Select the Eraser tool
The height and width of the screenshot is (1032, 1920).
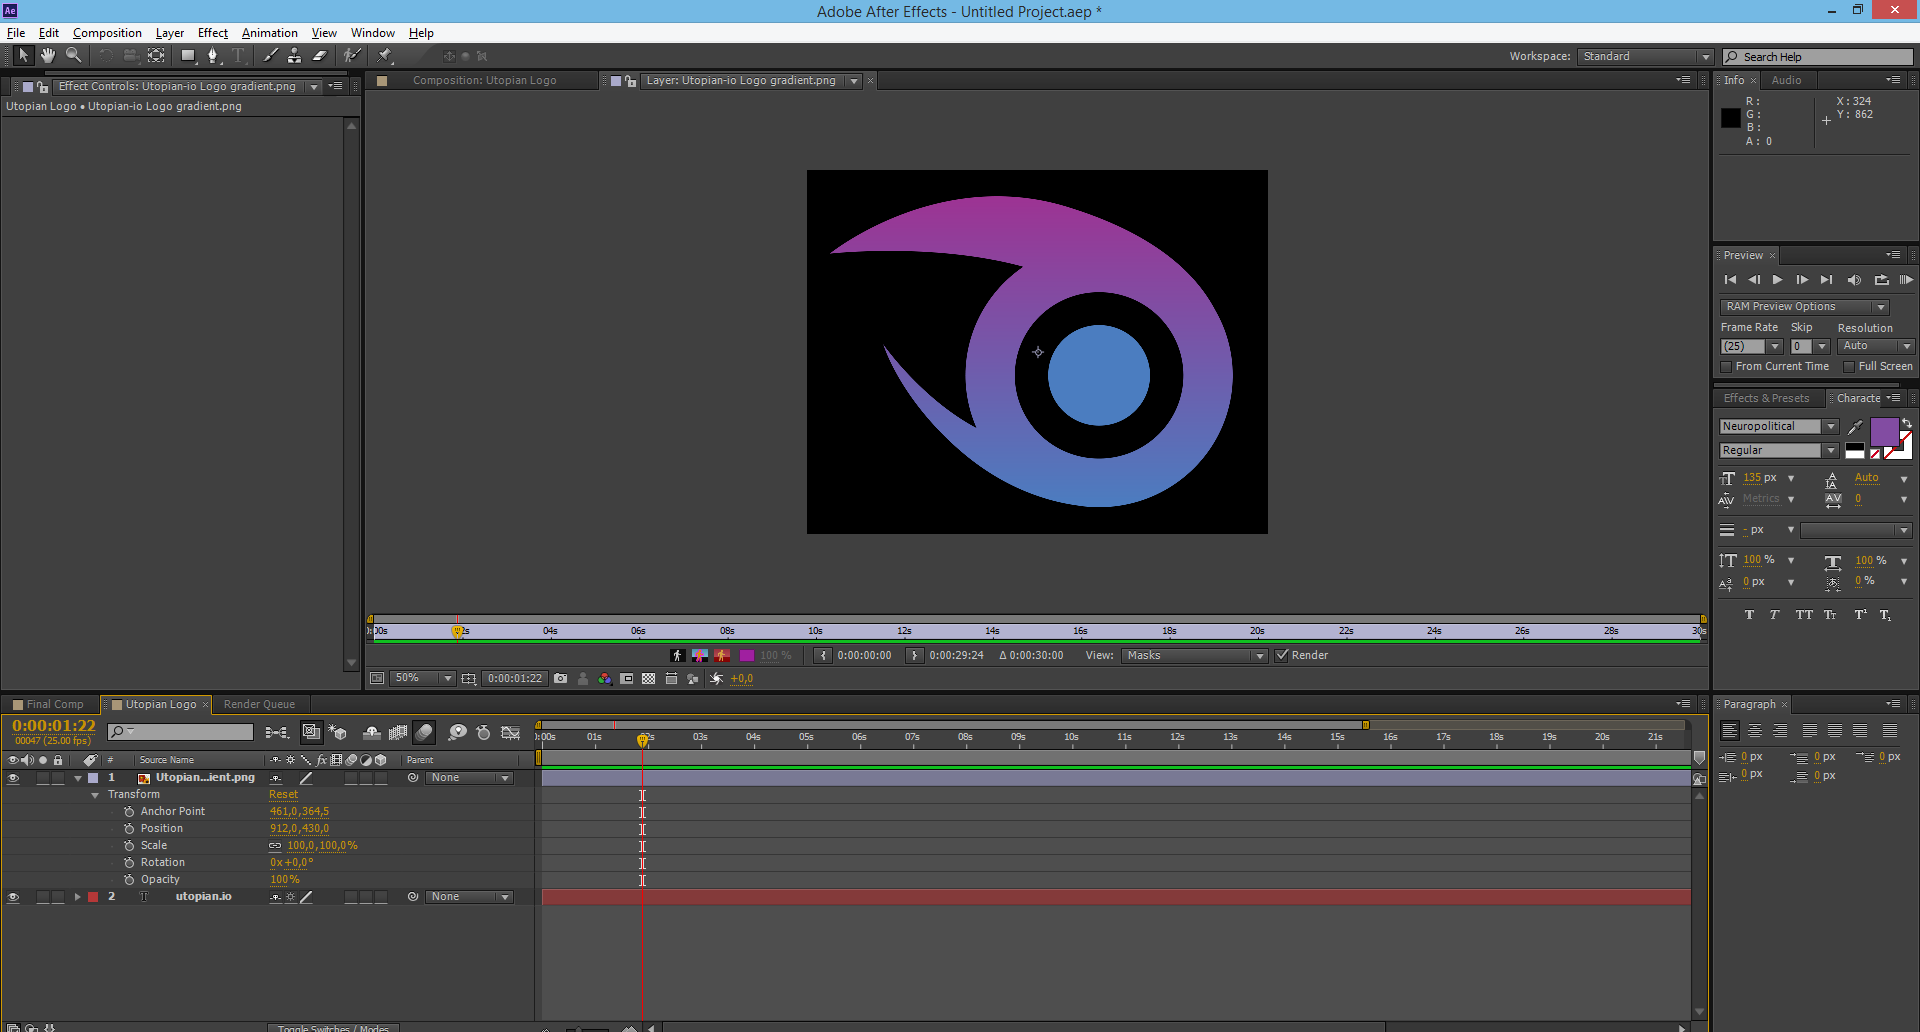tap(320, 56)
